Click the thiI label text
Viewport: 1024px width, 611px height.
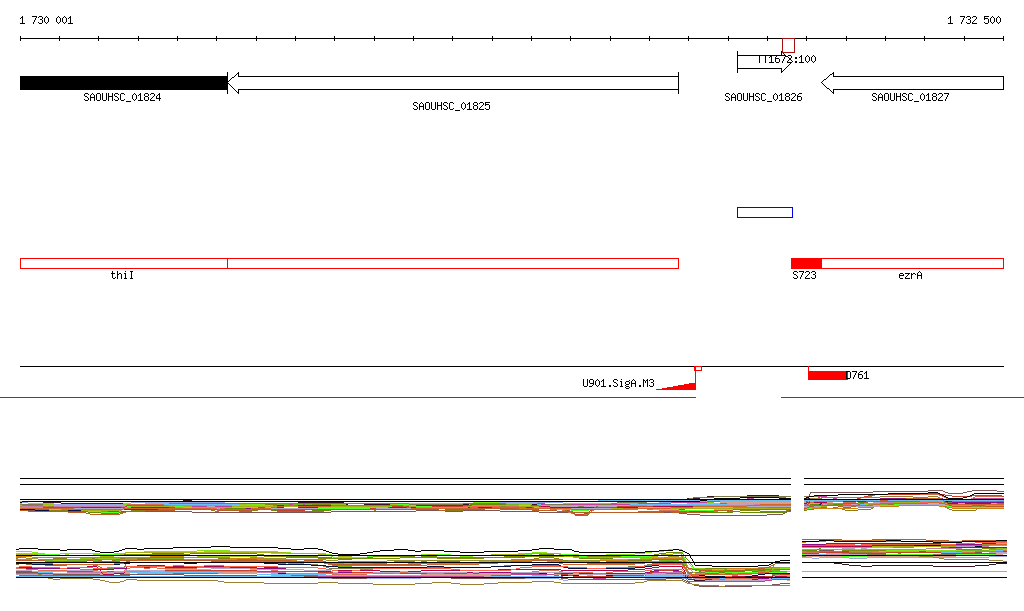coord(122,275)
